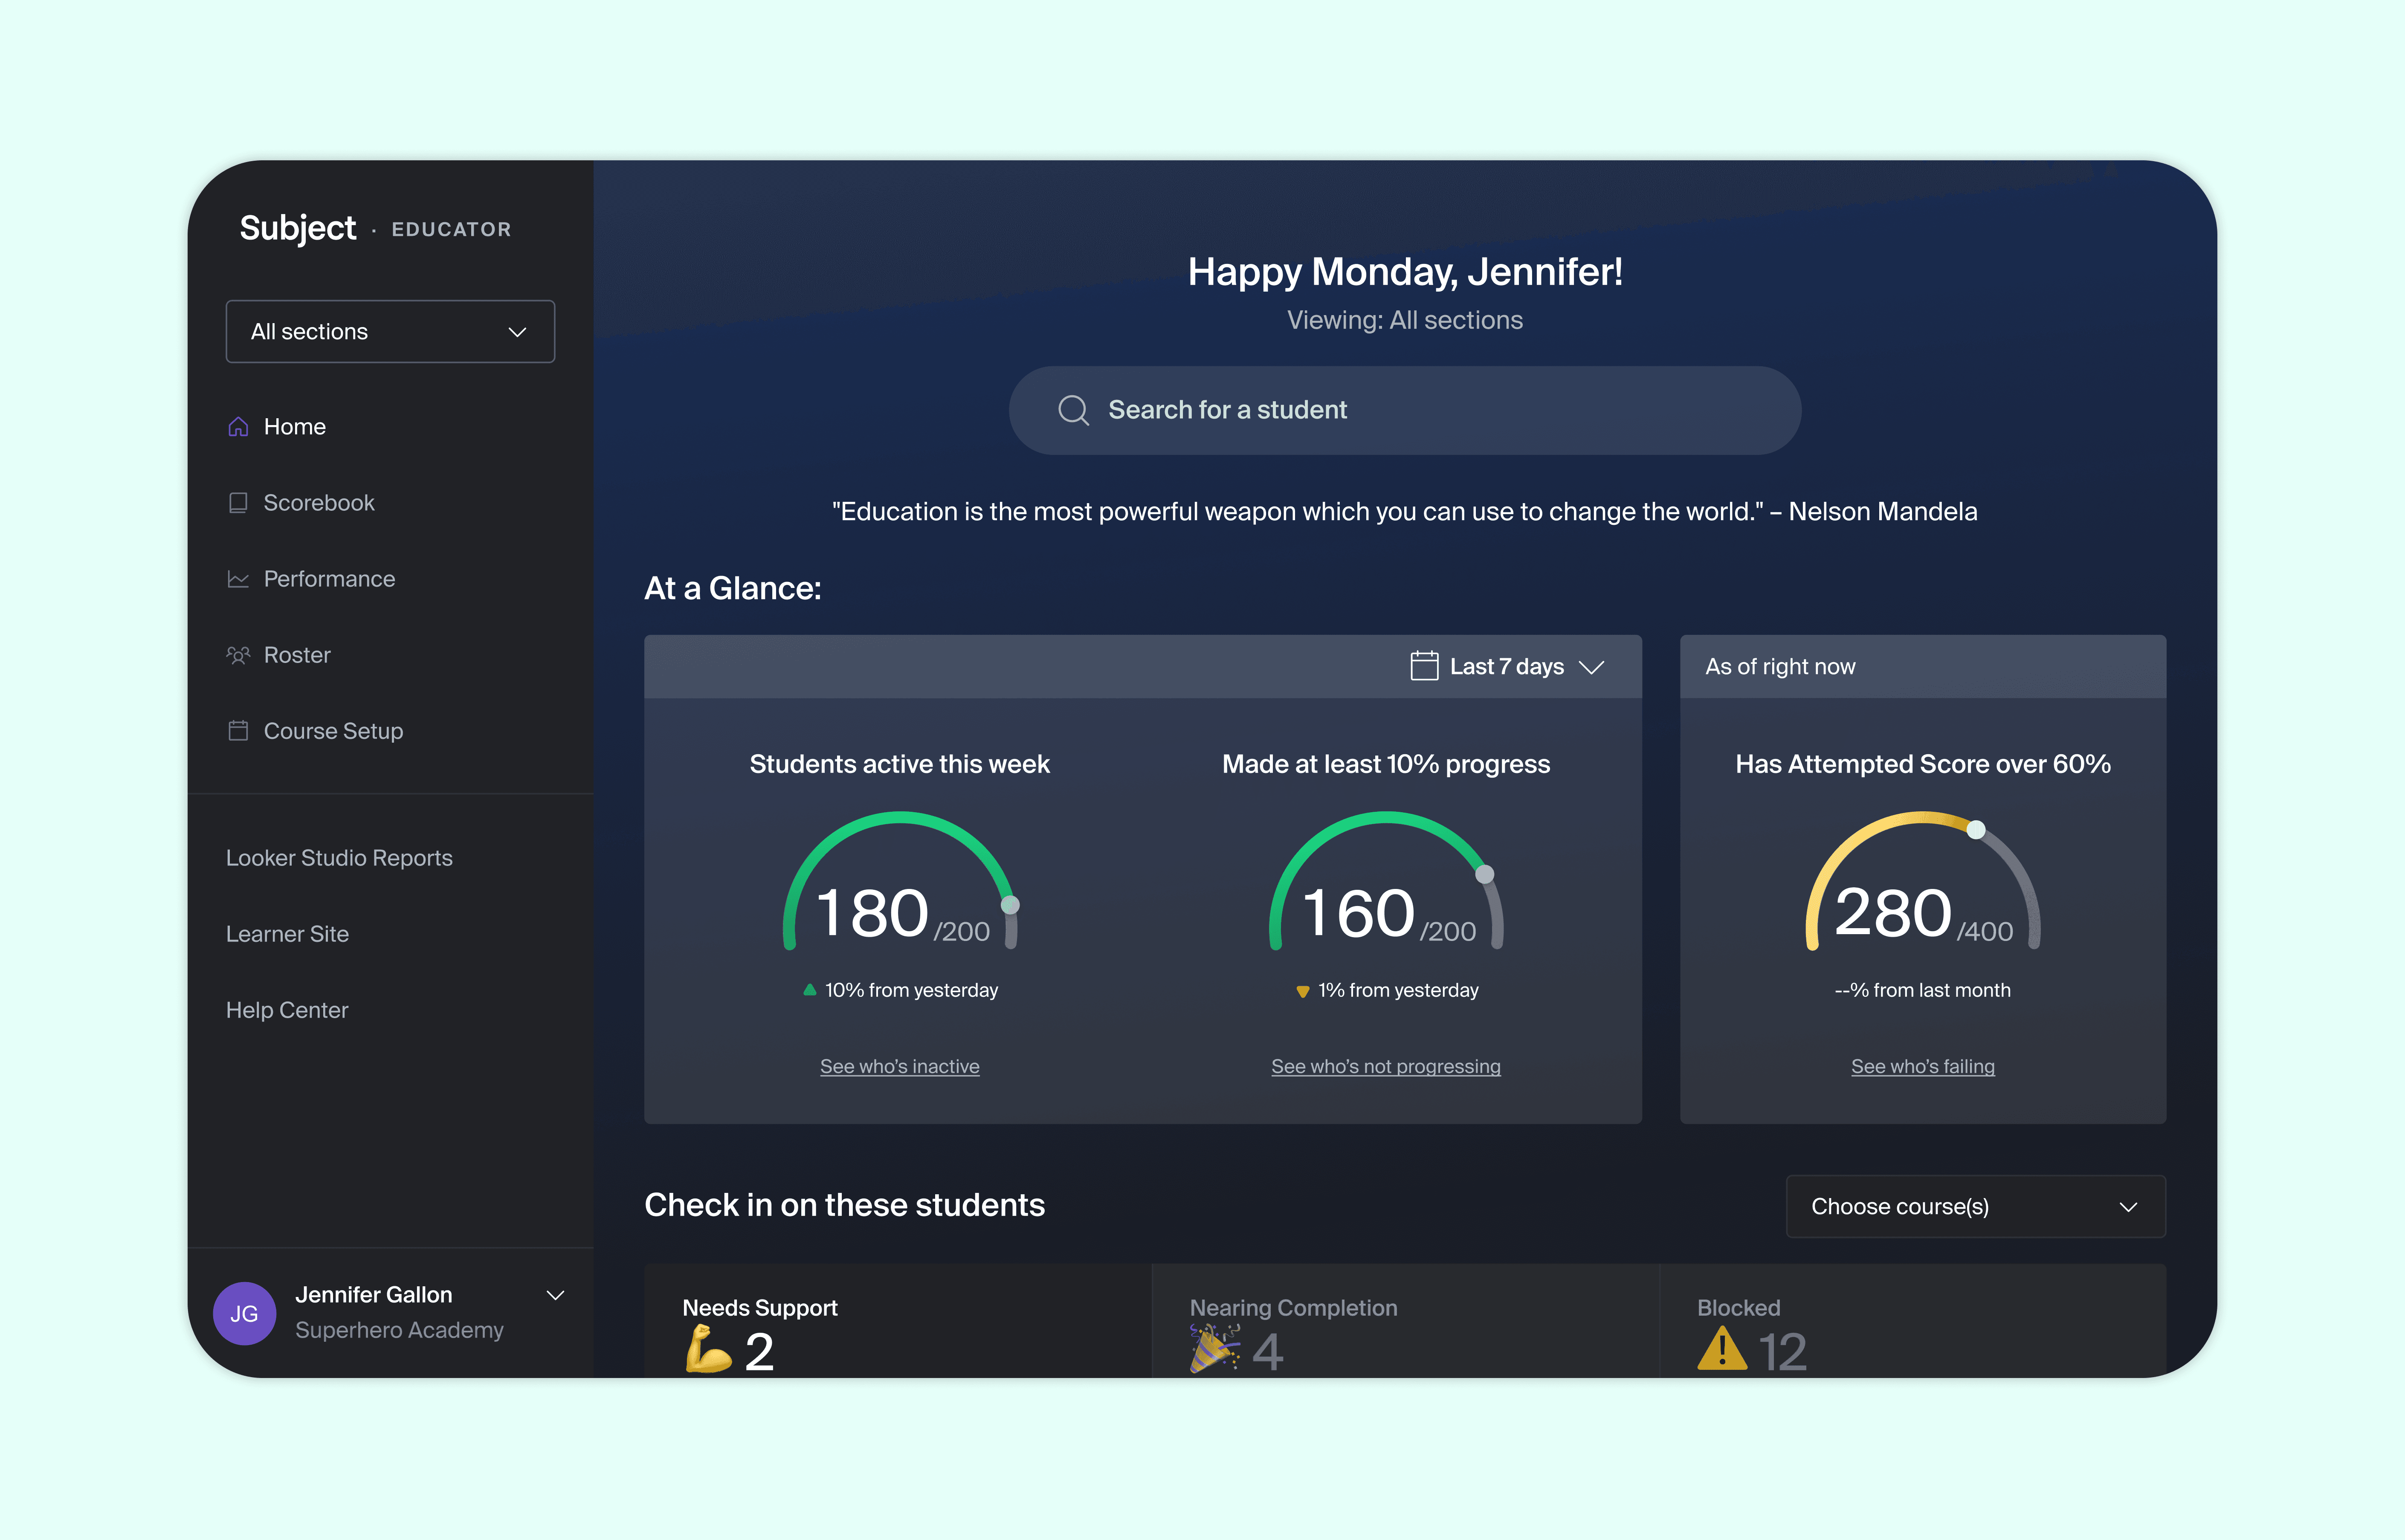Click the 280/400 score gauge knob
The height and width of the screenshot is (1540, 2405).
(x=1976, y=830)
